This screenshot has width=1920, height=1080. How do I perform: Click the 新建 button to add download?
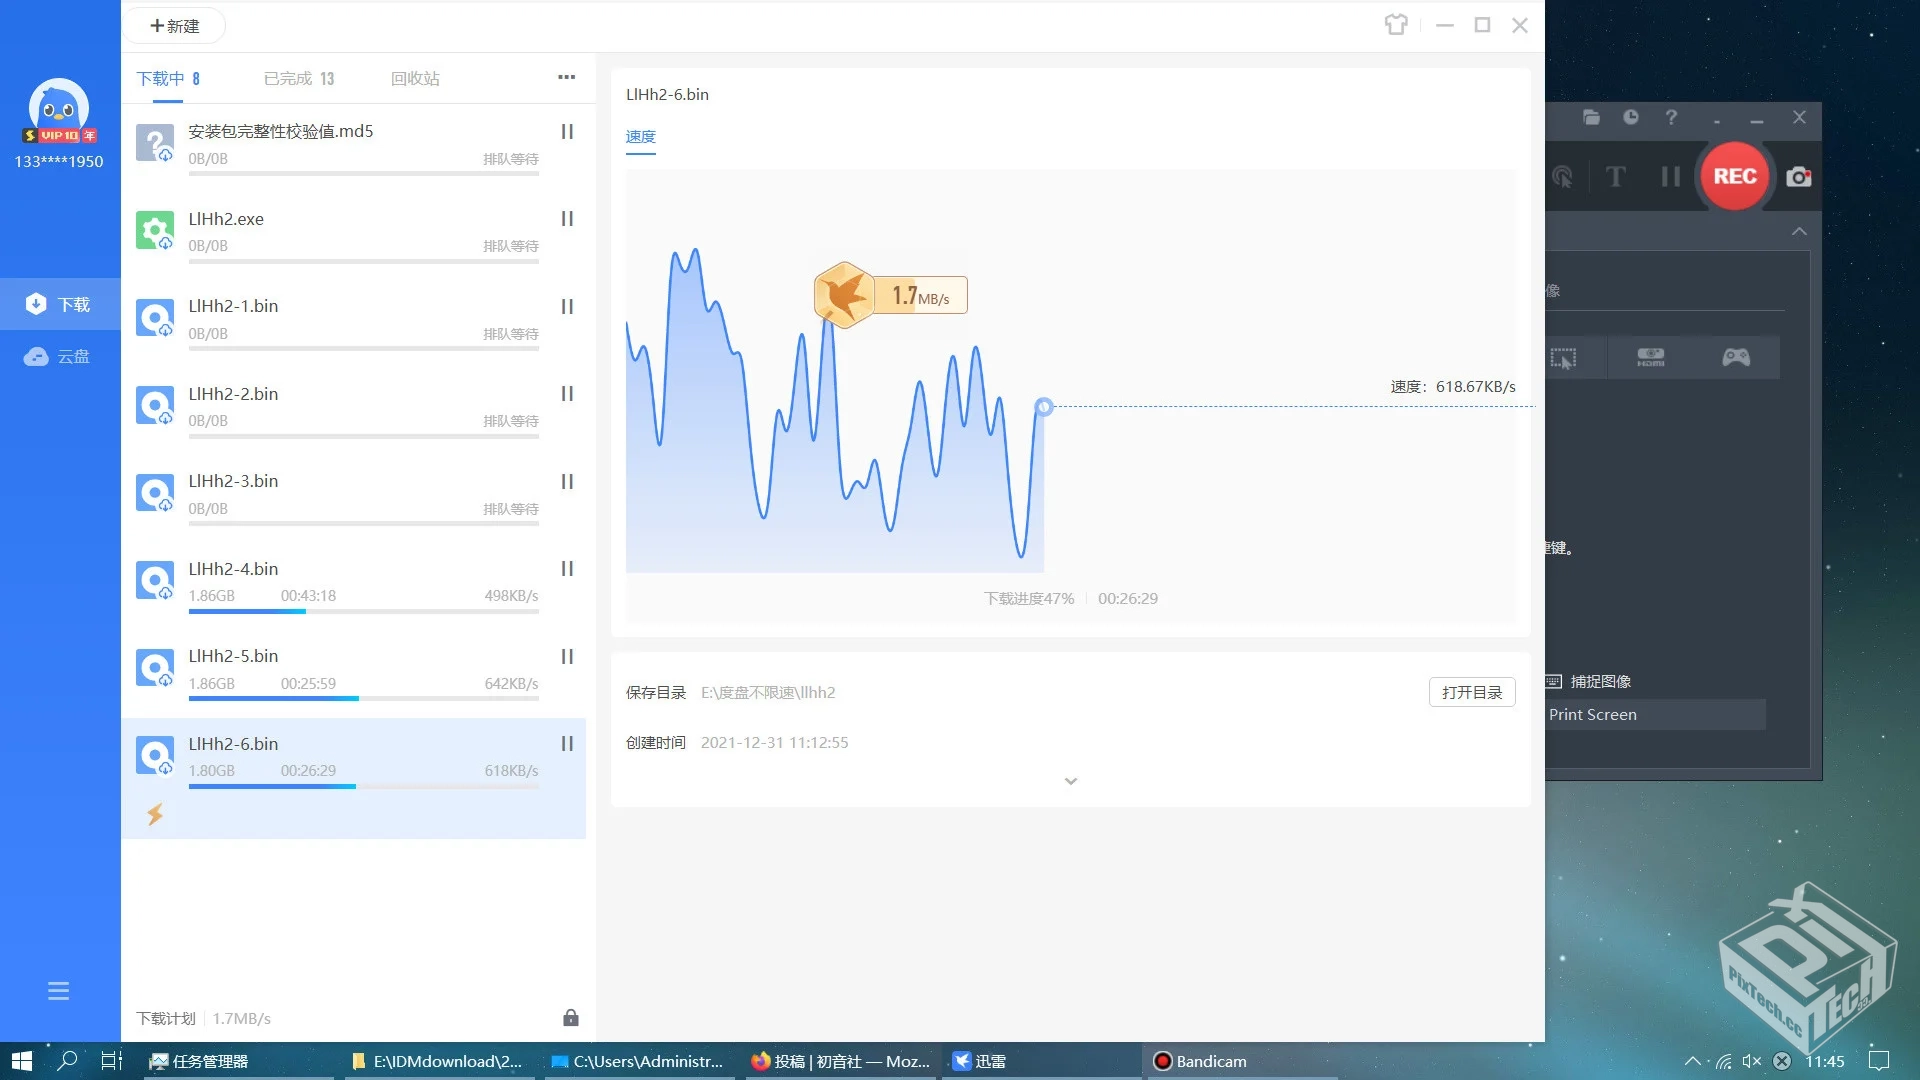click(174, 25)
